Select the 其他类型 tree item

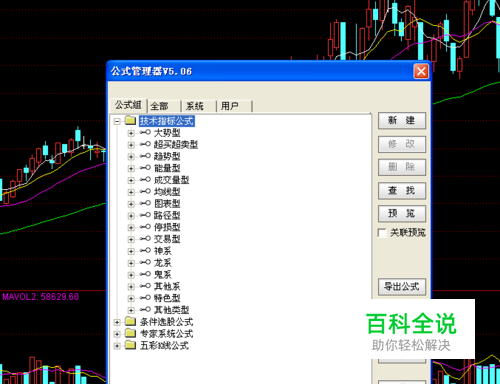coord(171,310)
